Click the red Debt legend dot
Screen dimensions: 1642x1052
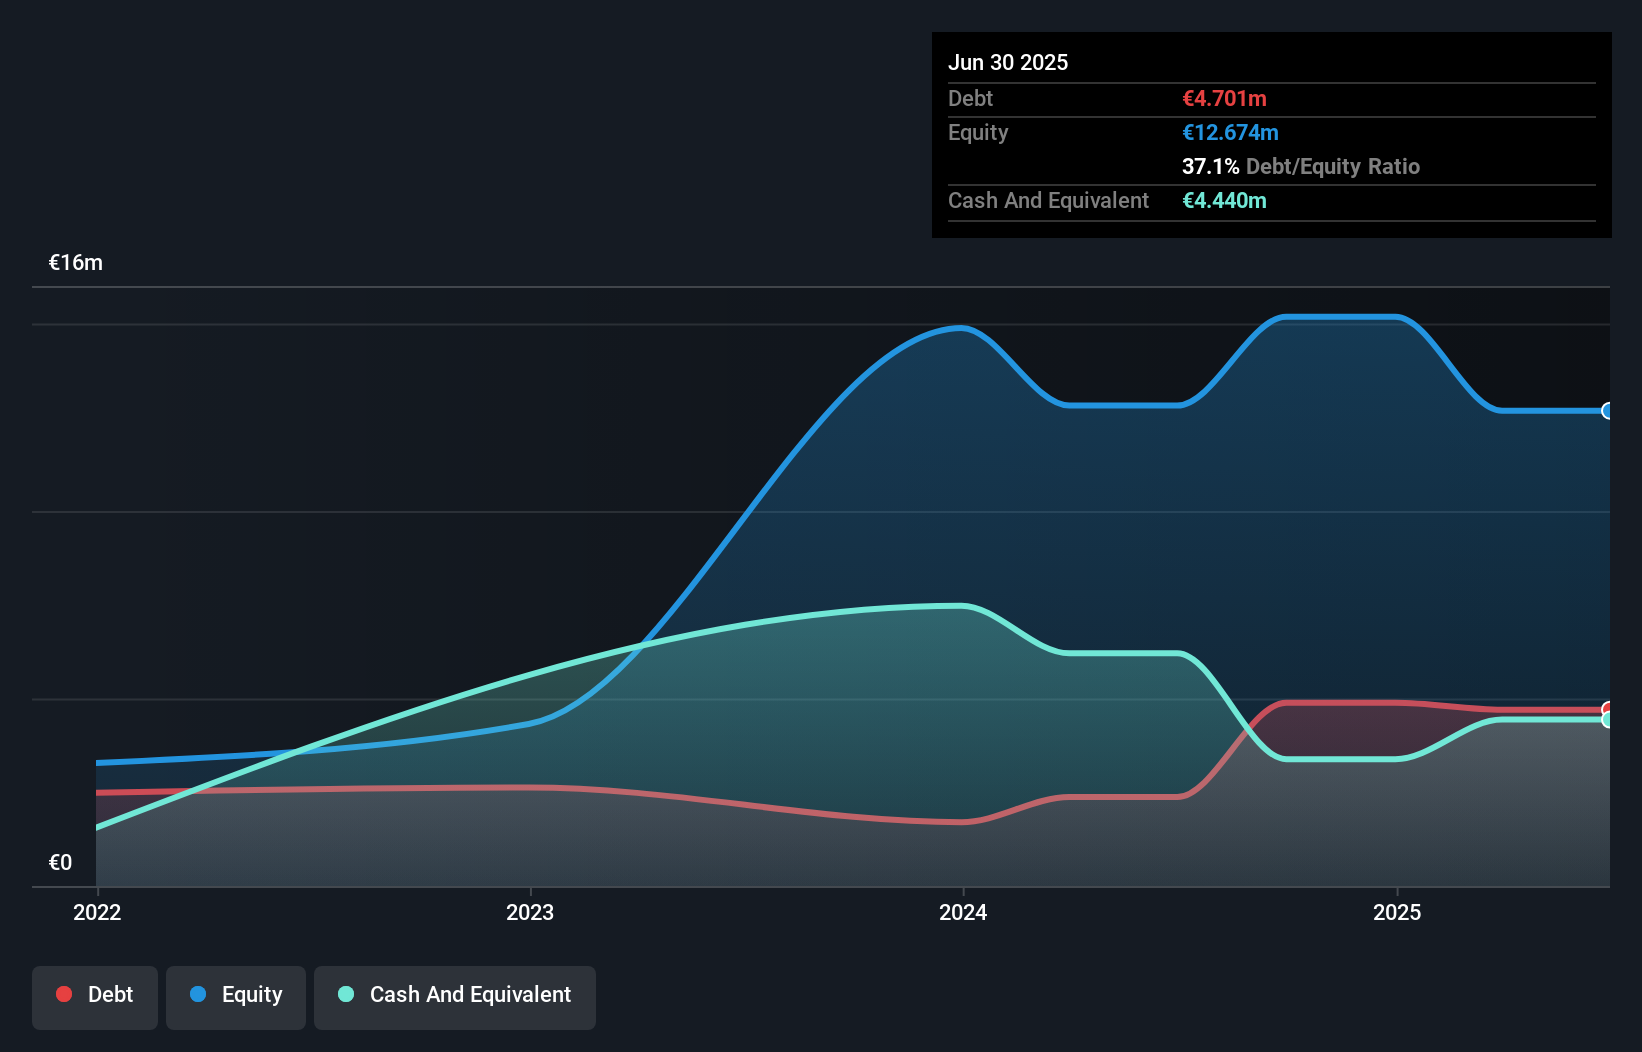(x=63, y=994)
